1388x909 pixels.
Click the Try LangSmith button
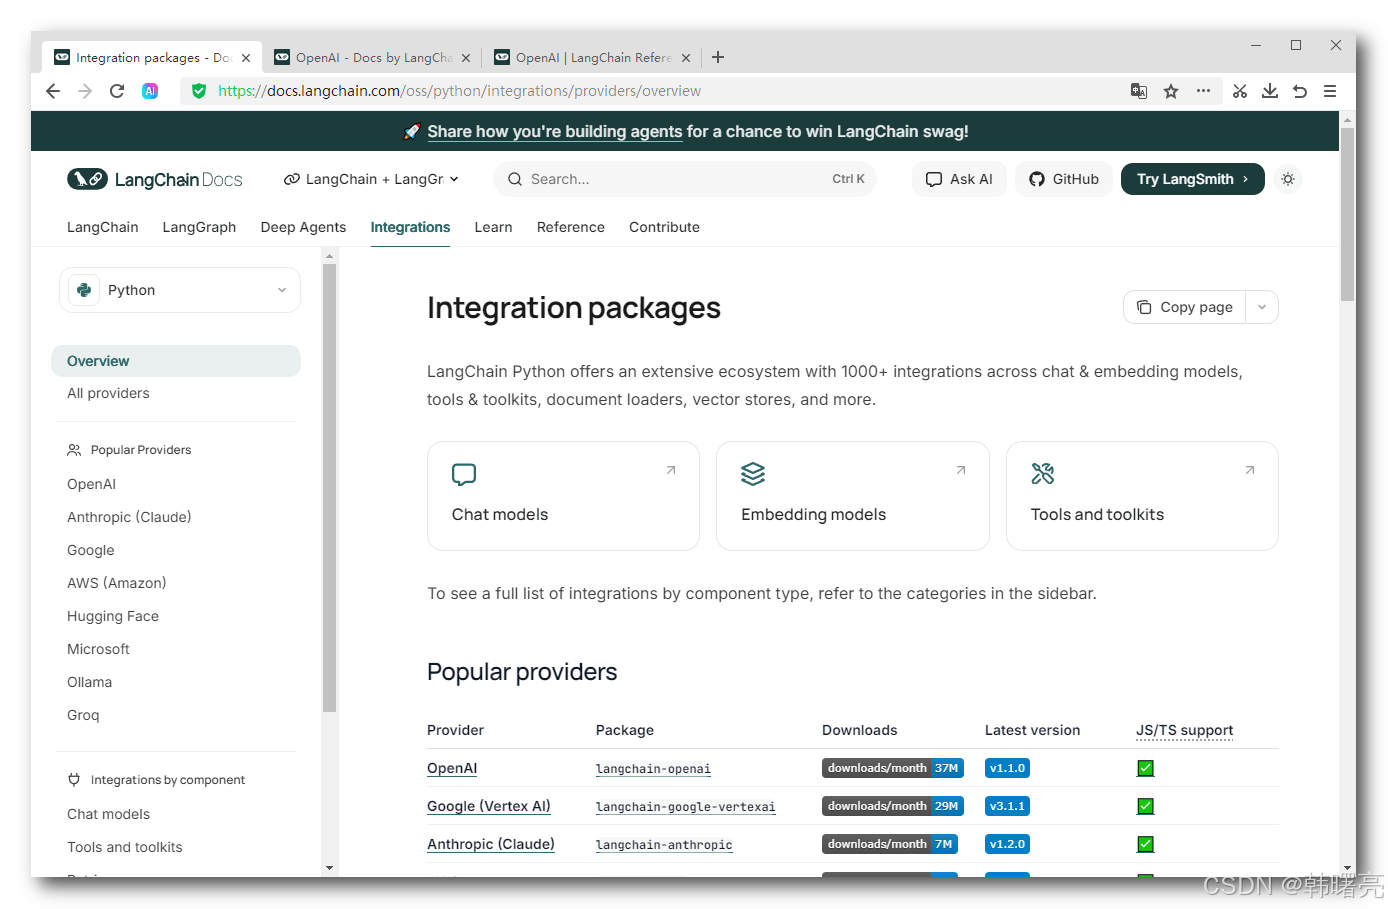1192,179
